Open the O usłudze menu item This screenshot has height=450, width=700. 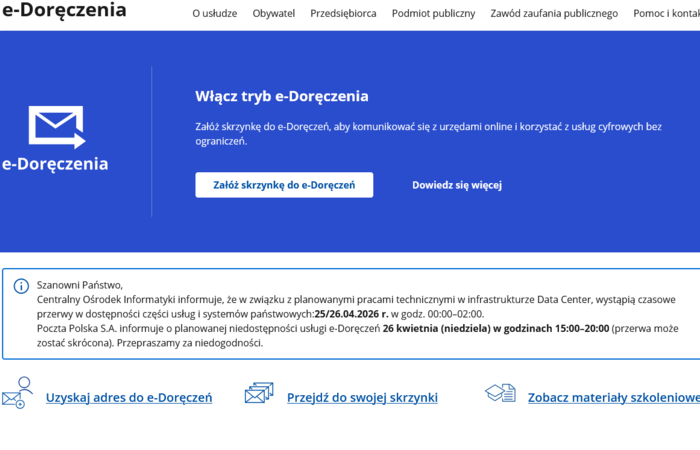tap(214, 14)
